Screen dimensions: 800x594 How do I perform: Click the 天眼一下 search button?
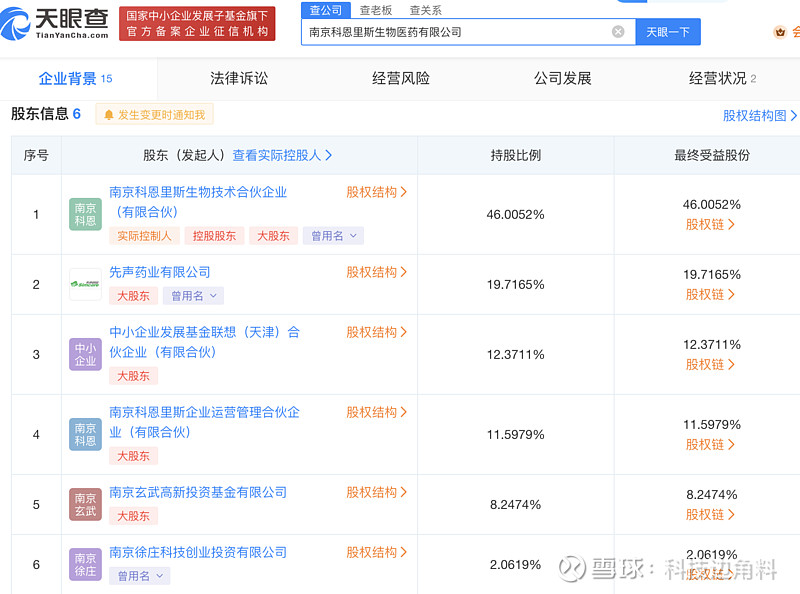coord(668,32)
